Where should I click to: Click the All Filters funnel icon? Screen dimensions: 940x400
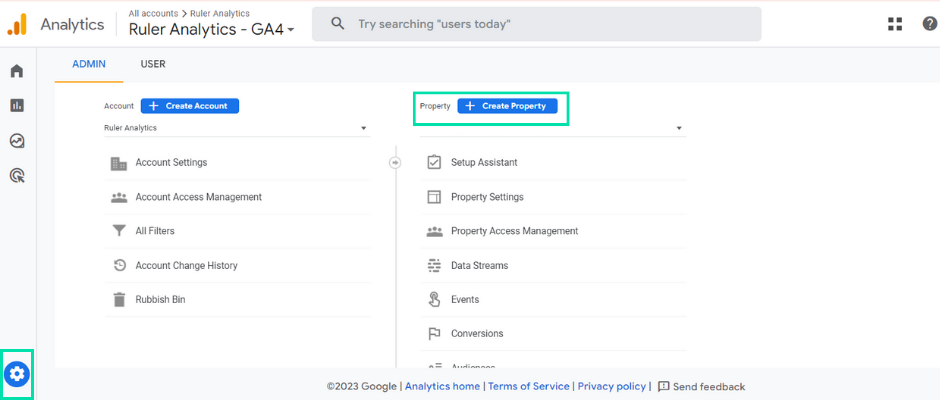(x=119, y=231)
